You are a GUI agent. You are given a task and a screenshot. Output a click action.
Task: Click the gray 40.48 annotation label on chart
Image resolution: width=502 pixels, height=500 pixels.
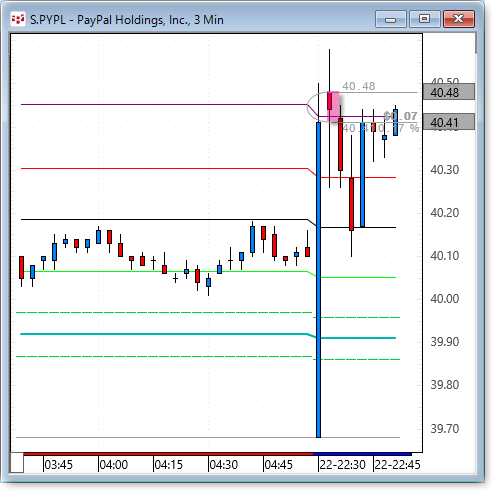[359, 86]
